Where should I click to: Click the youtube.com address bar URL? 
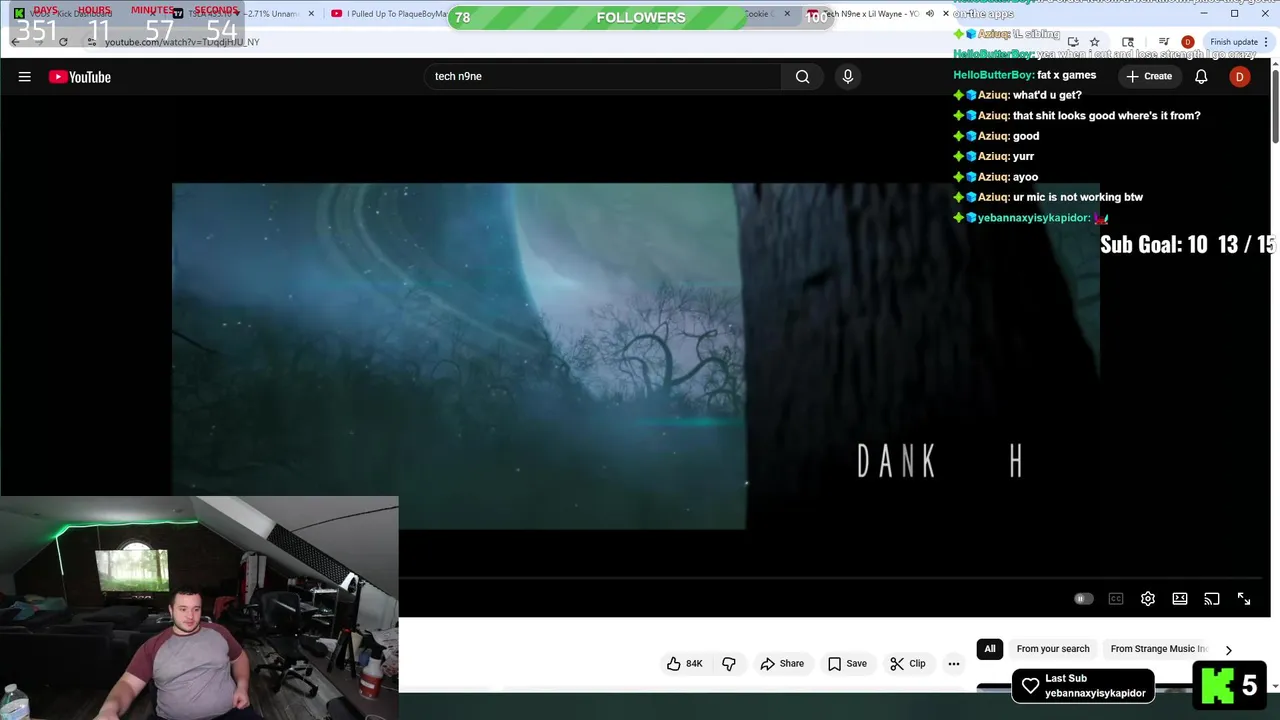coord(182,42)
